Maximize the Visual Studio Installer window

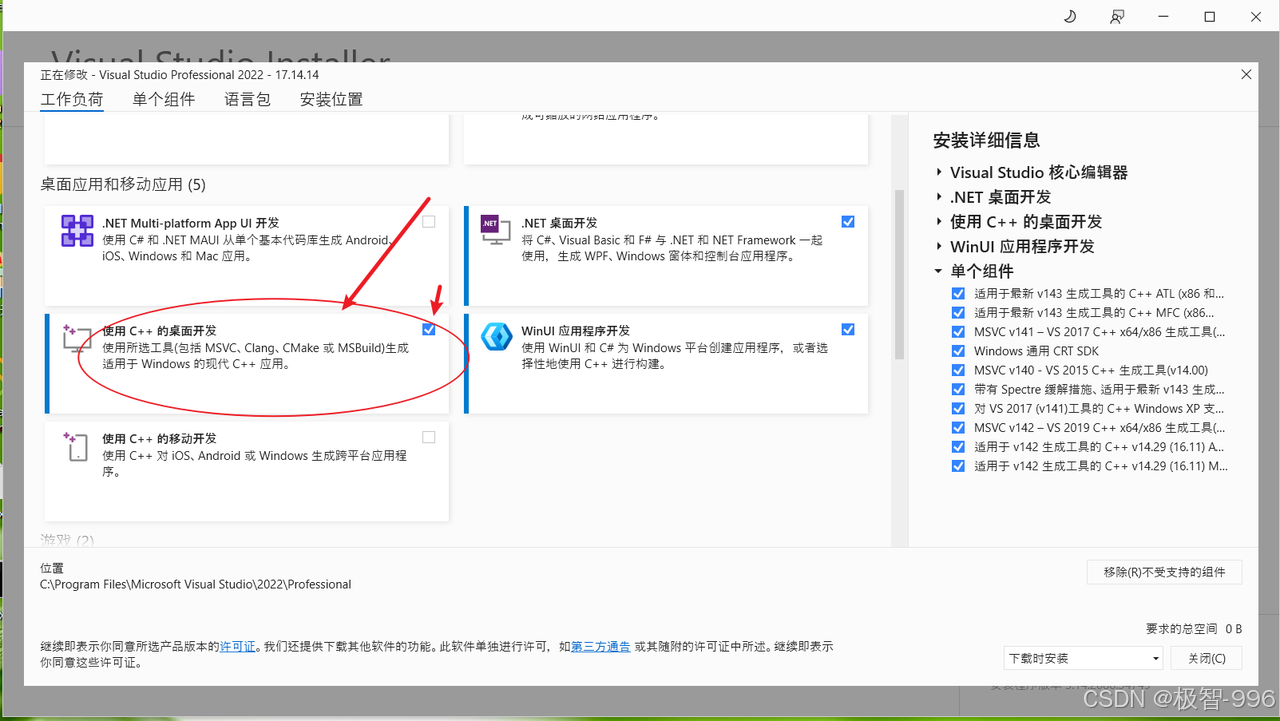pos(1209,17)
